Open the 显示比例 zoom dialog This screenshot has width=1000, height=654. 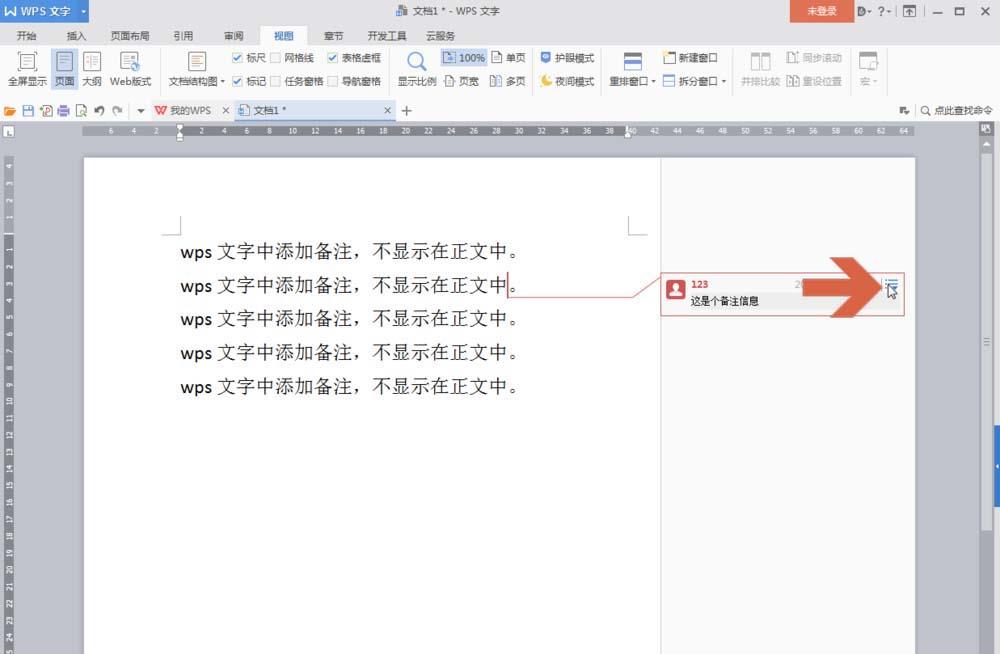click(x=416, y=68)
